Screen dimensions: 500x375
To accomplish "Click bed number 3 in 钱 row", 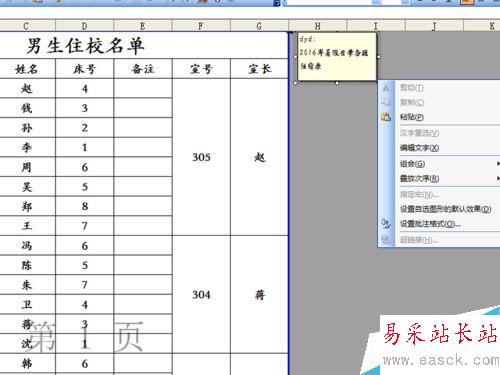I will click(x=85, y=108).
